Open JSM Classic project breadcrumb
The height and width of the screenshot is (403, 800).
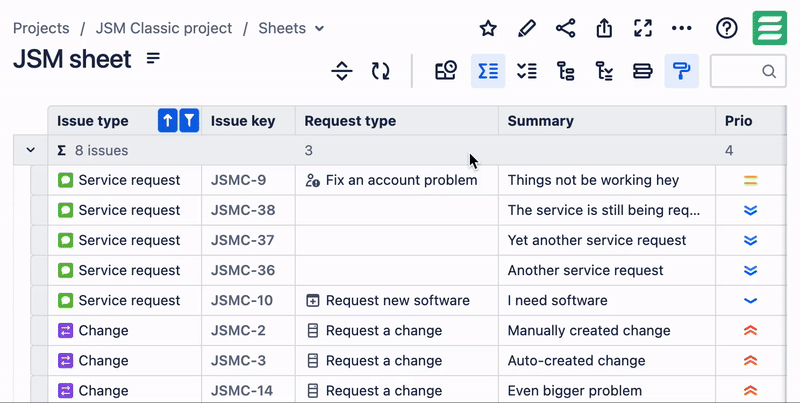164,28
